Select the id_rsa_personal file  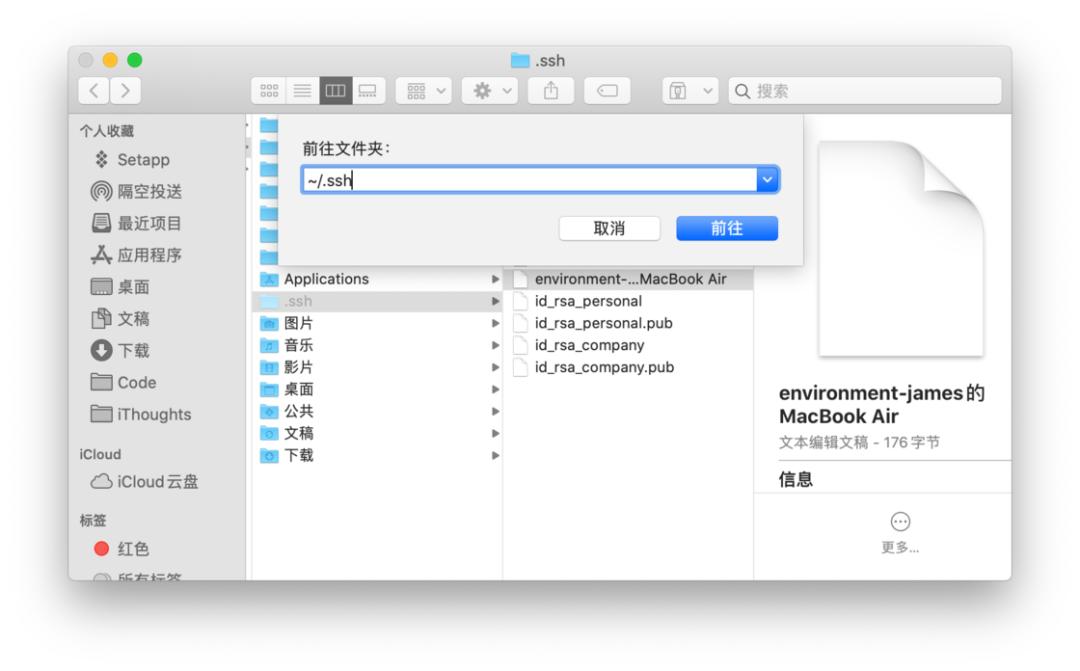point(629,301)
